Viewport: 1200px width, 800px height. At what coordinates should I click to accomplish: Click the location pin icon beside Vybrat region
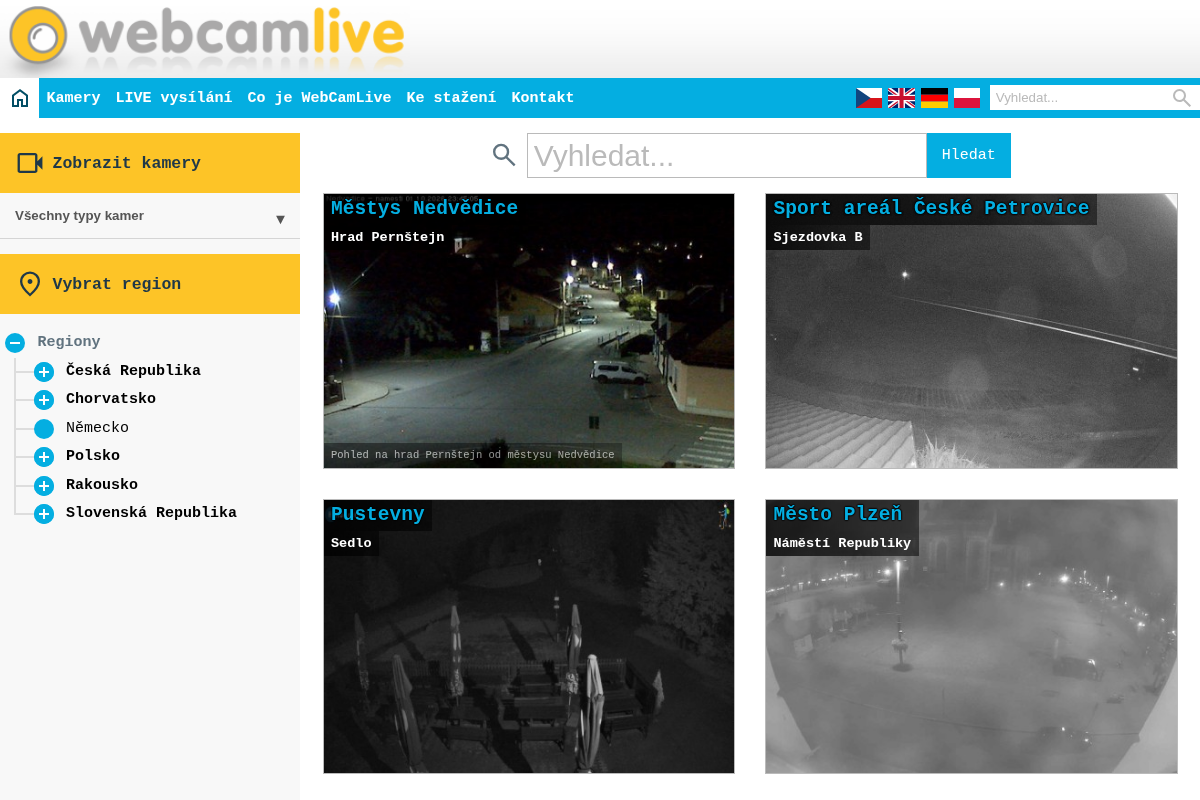[30, 284]
